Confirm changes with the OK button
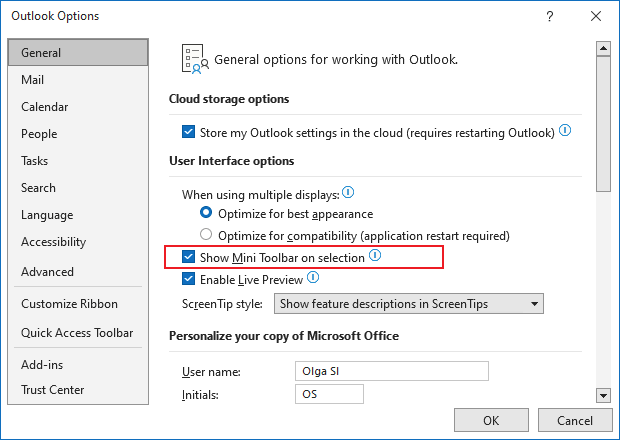The width and height of the screenshot is (620, 440). point(491,420)
